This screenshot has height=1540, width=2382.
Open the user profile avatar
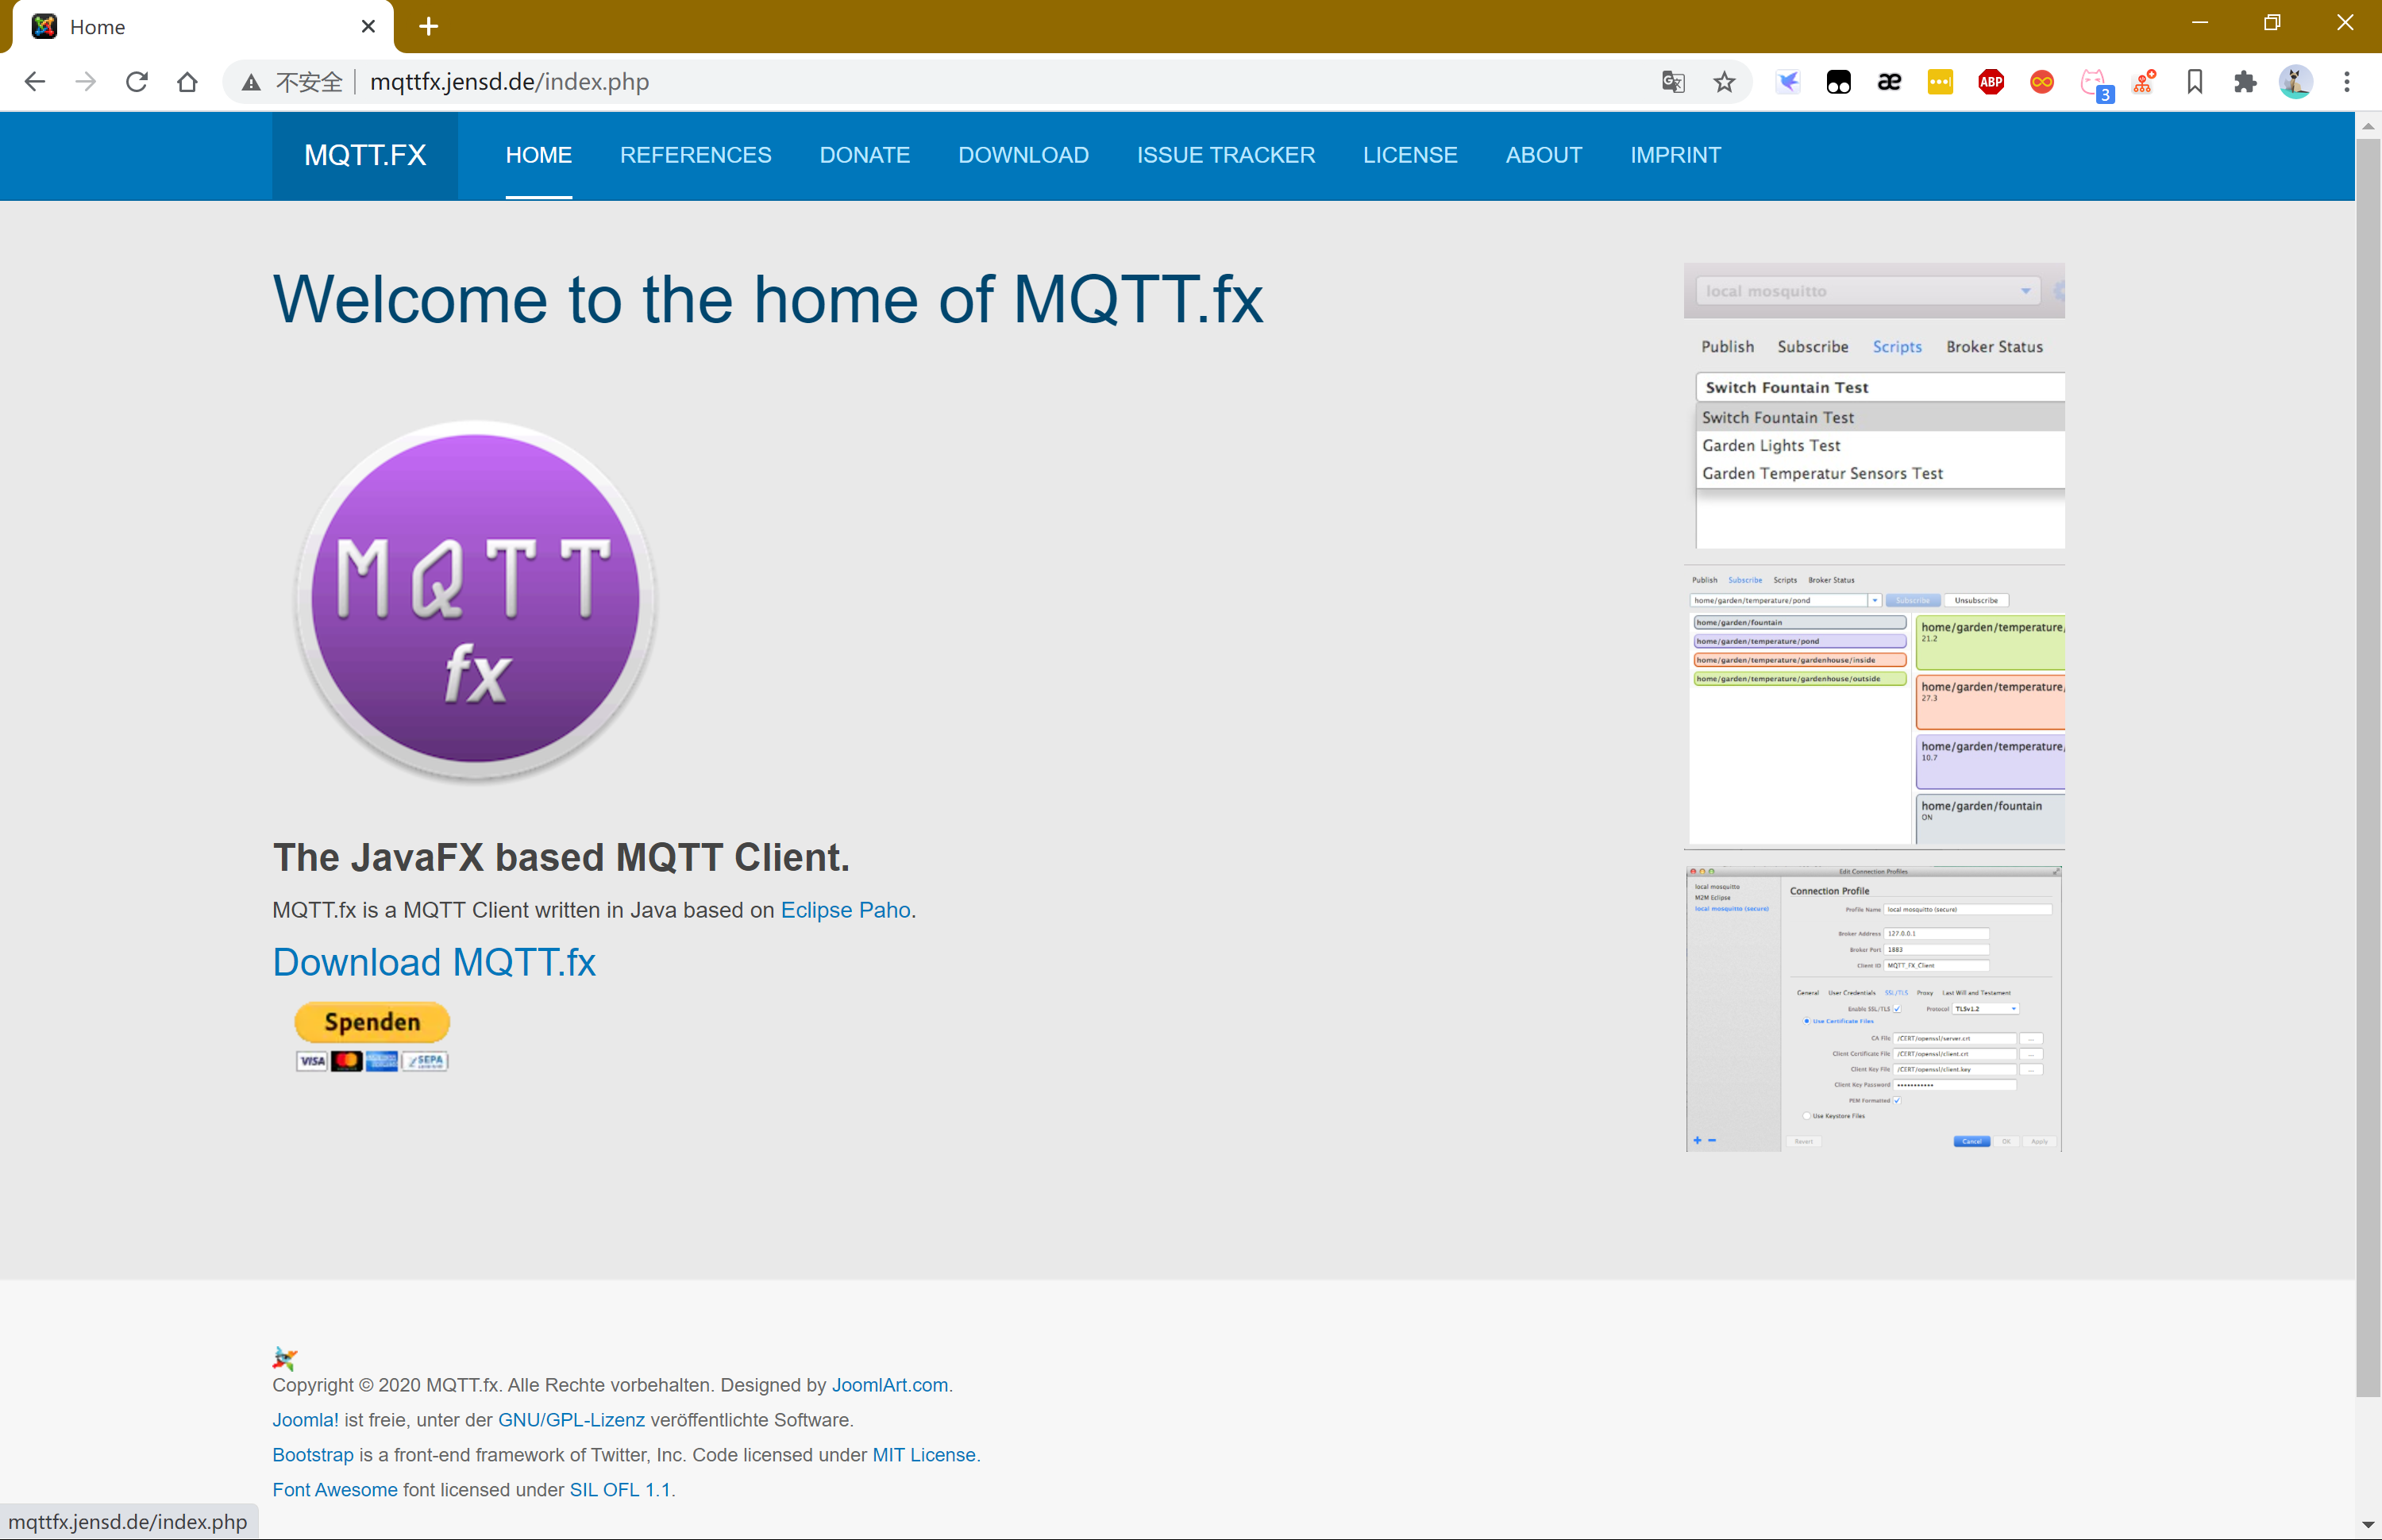[x=2296, y=82]
